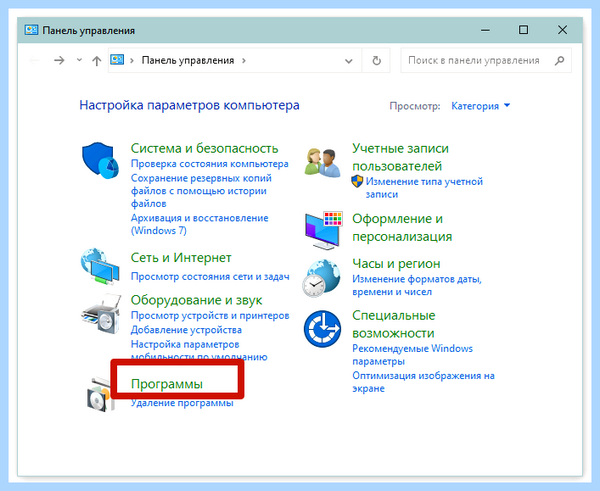The width and height of the screenshot is (600, 491).
Task: Click the Control Panel icon in title bar
Action: [x=31, y=30]
